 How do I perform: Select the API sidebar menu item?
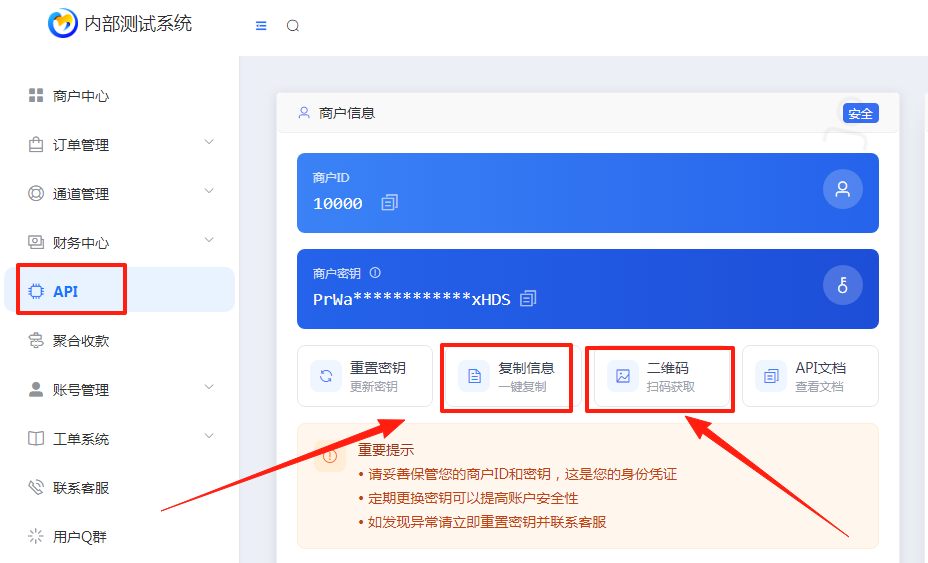[x=66, y=291]
